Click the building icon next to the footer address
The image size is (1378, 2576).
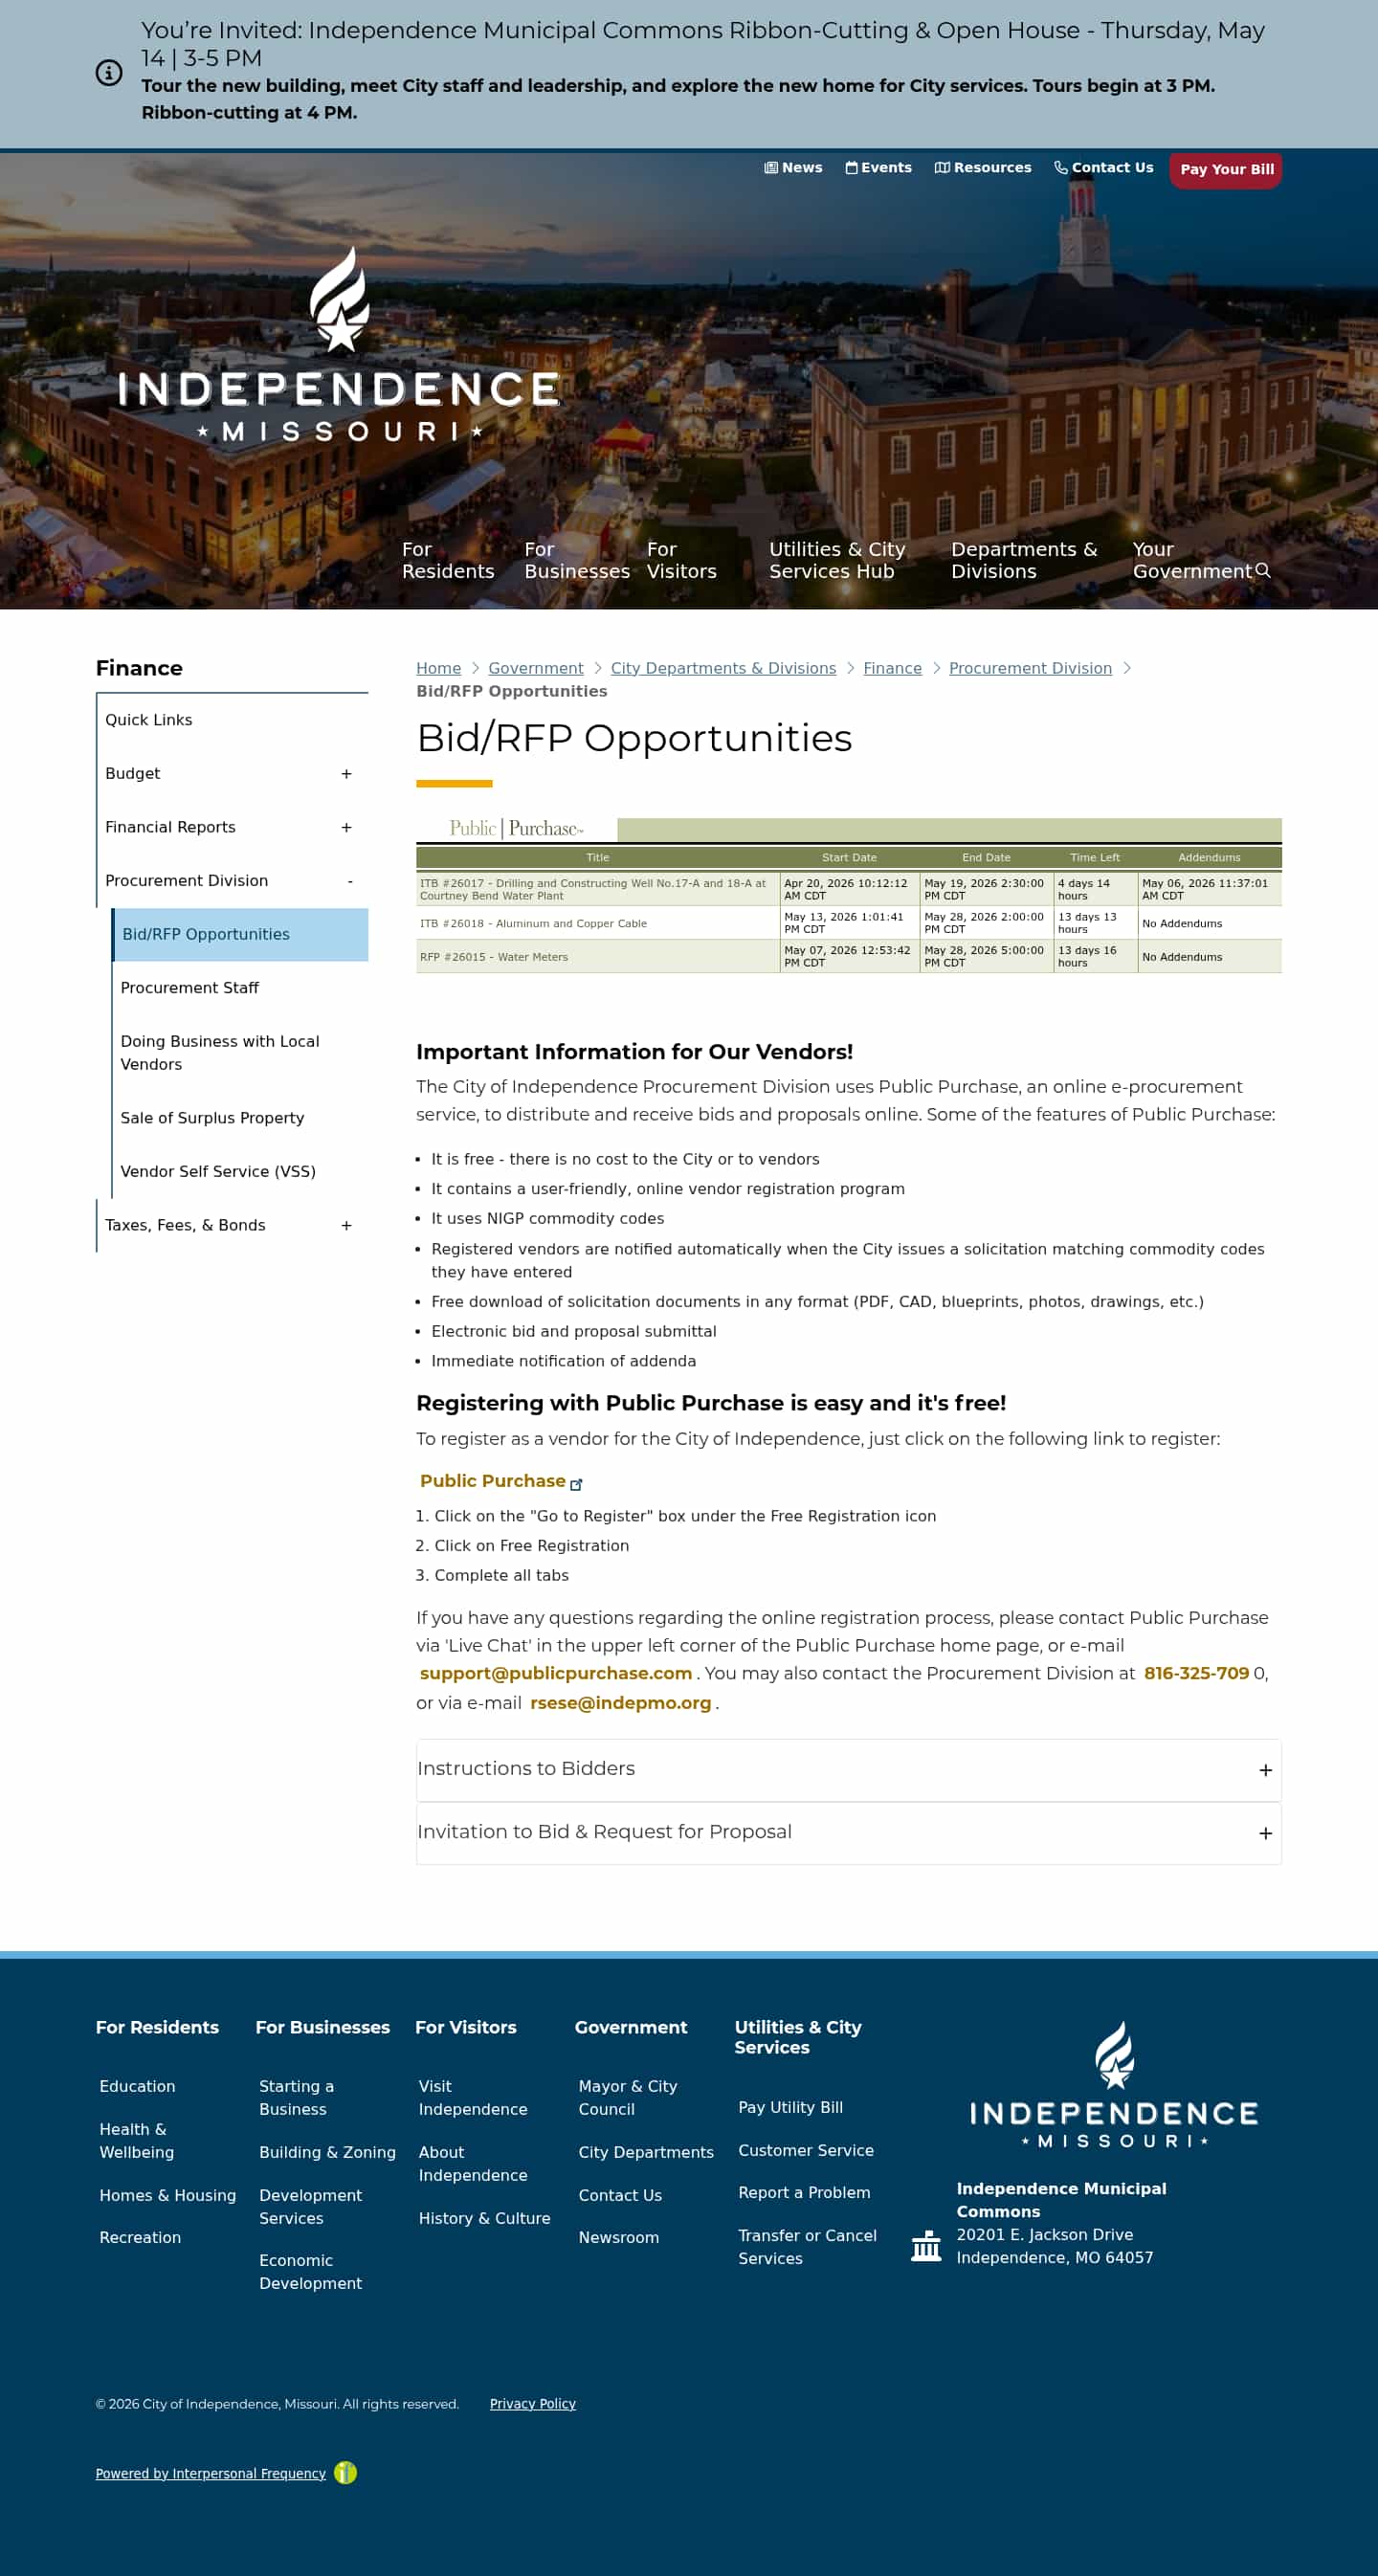coord(926,2246)
